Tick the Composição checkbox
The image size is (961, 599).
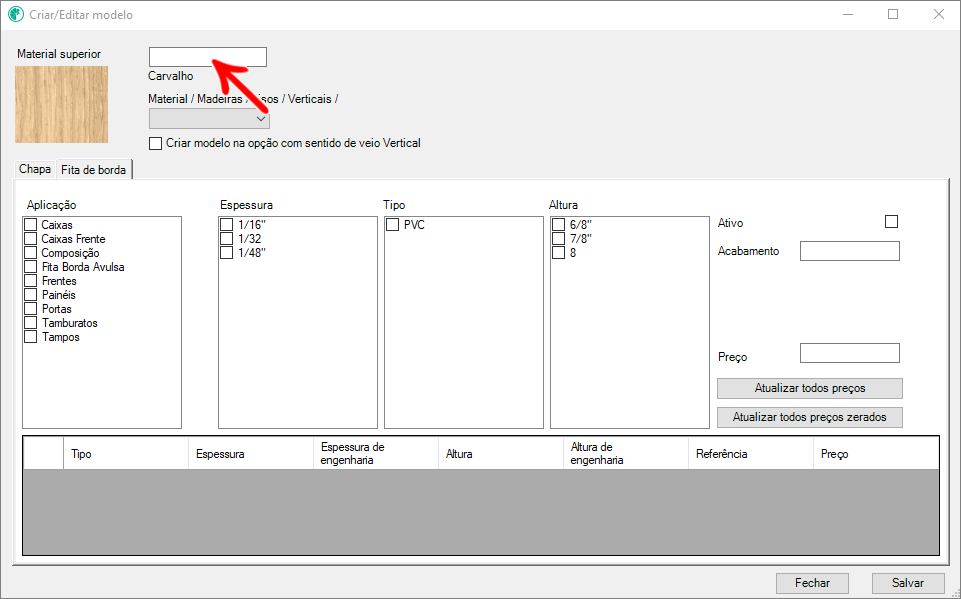[x=31, y=253]
